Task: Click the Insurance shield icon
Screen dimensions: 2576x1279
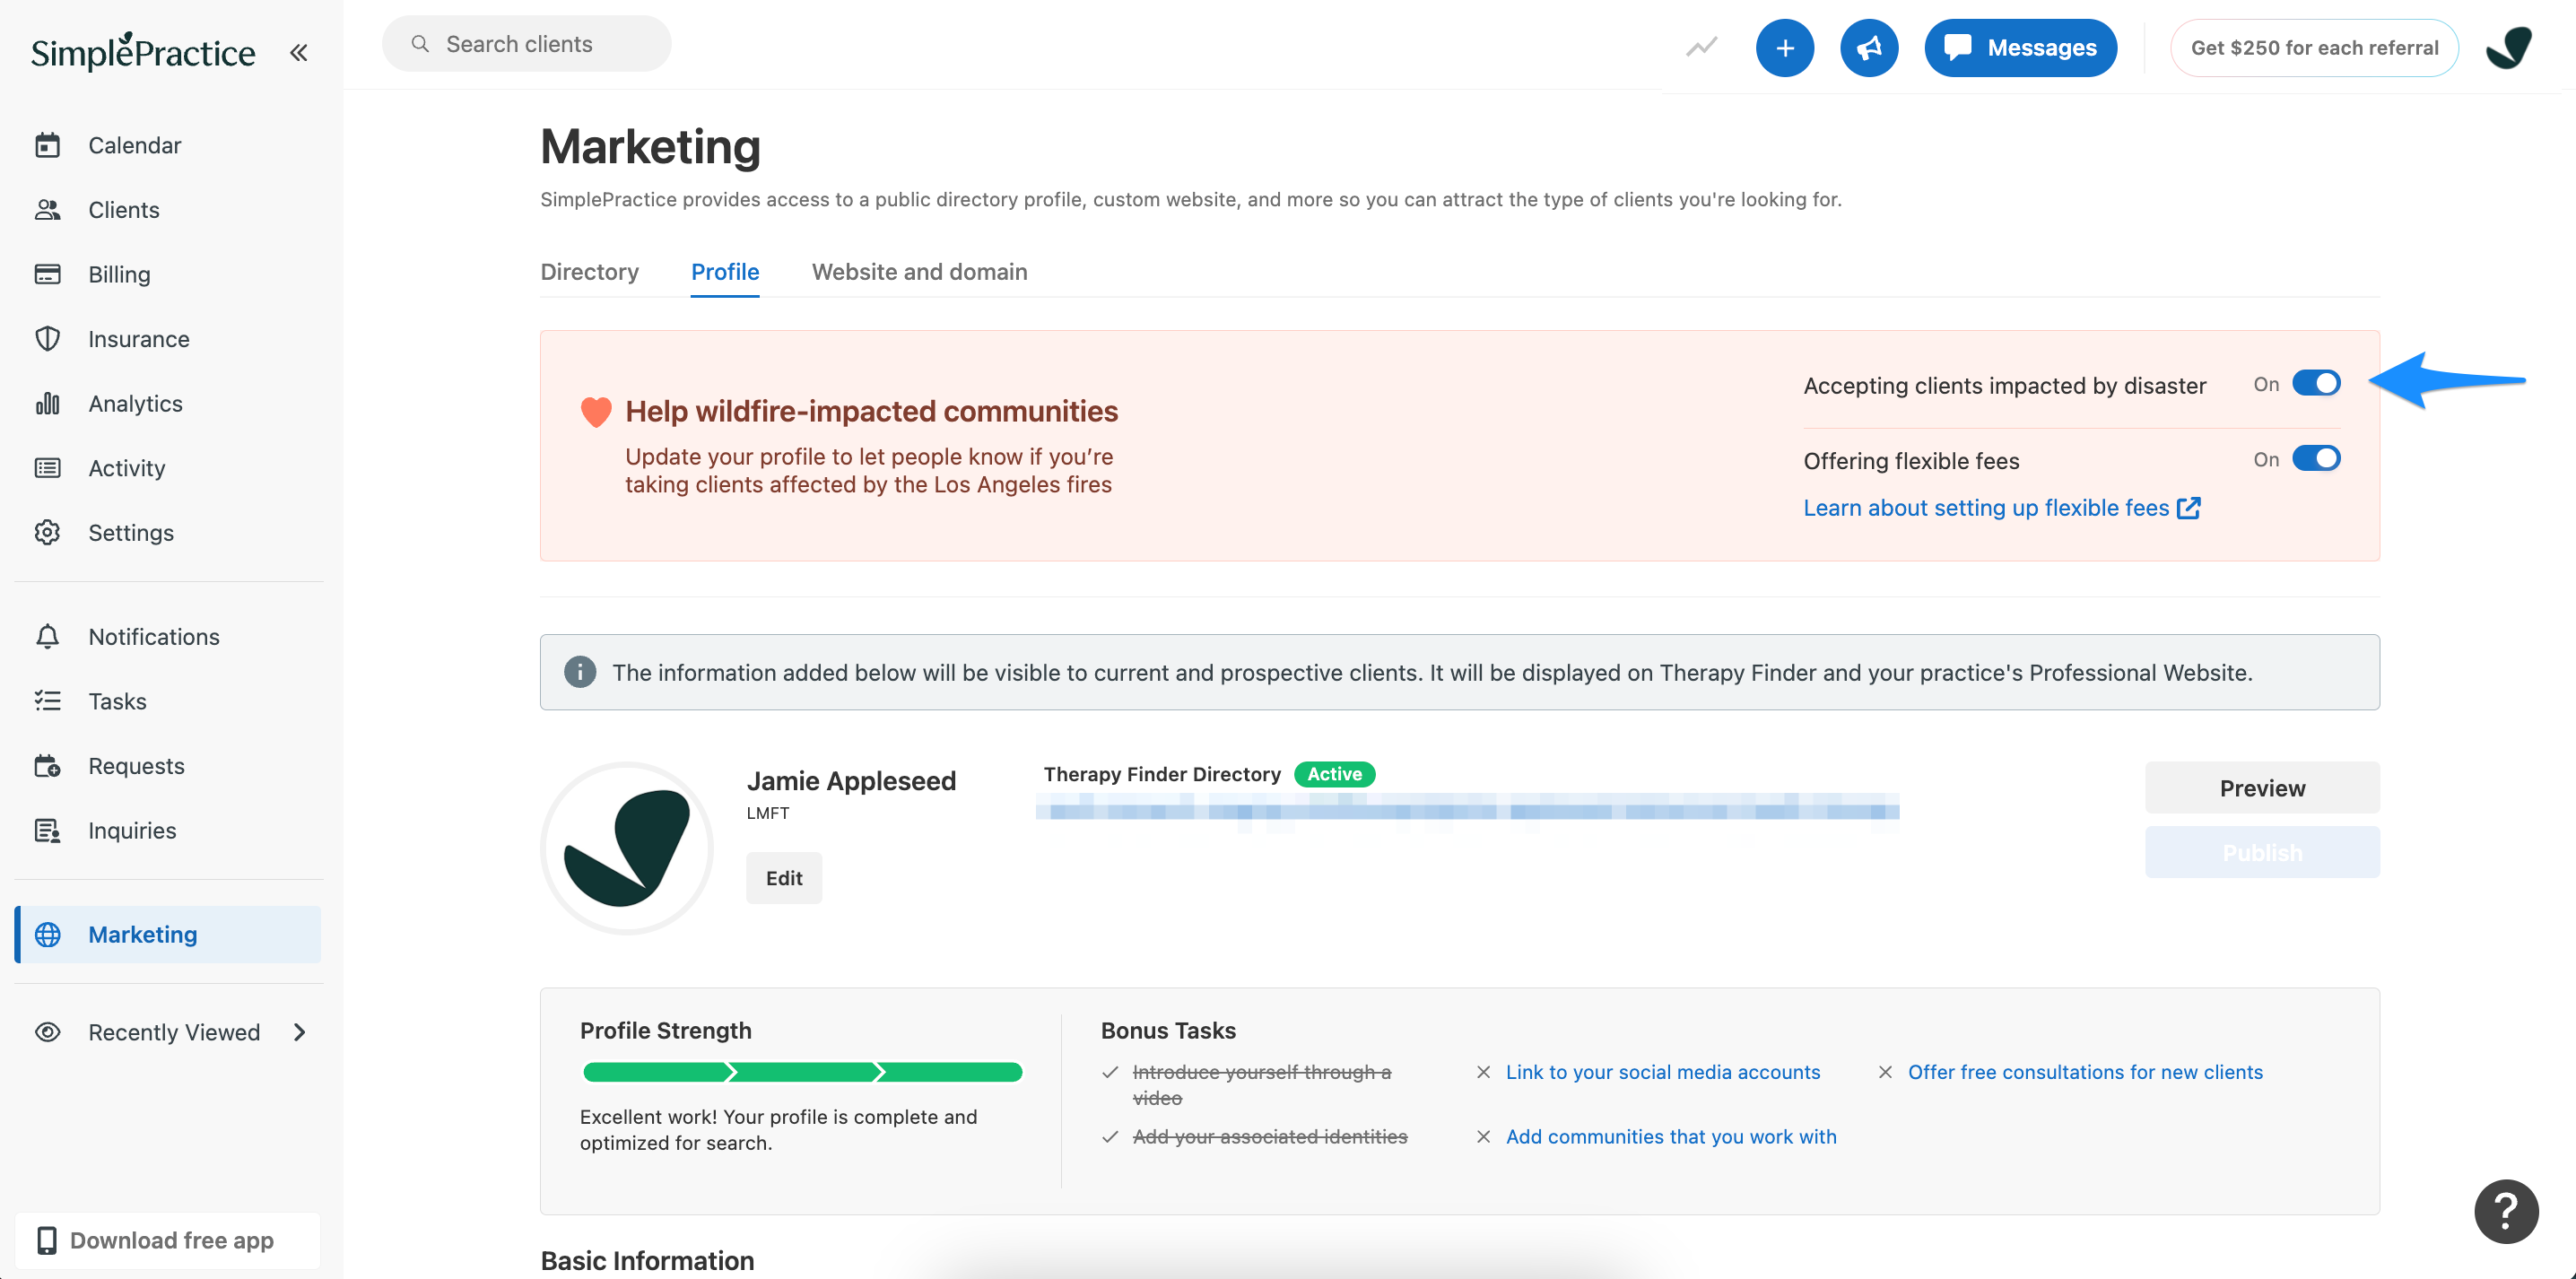Action: [48, 339]
